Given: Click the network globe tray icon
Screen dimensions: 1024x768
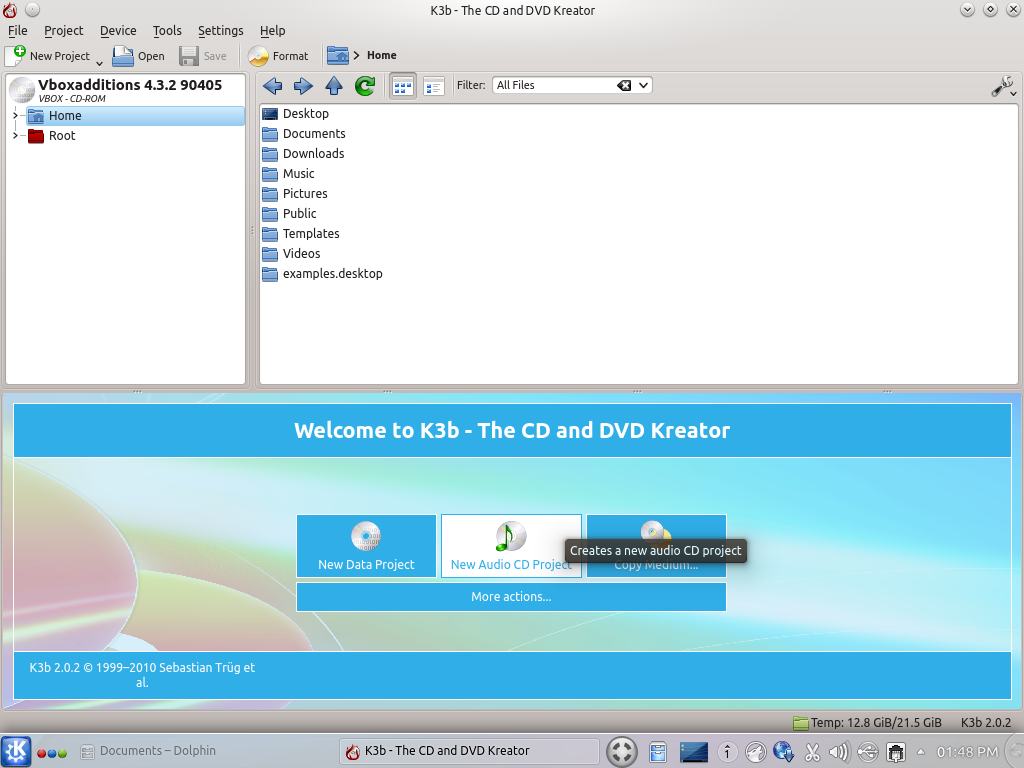Looking at the screenshot, I should (783, 752).
